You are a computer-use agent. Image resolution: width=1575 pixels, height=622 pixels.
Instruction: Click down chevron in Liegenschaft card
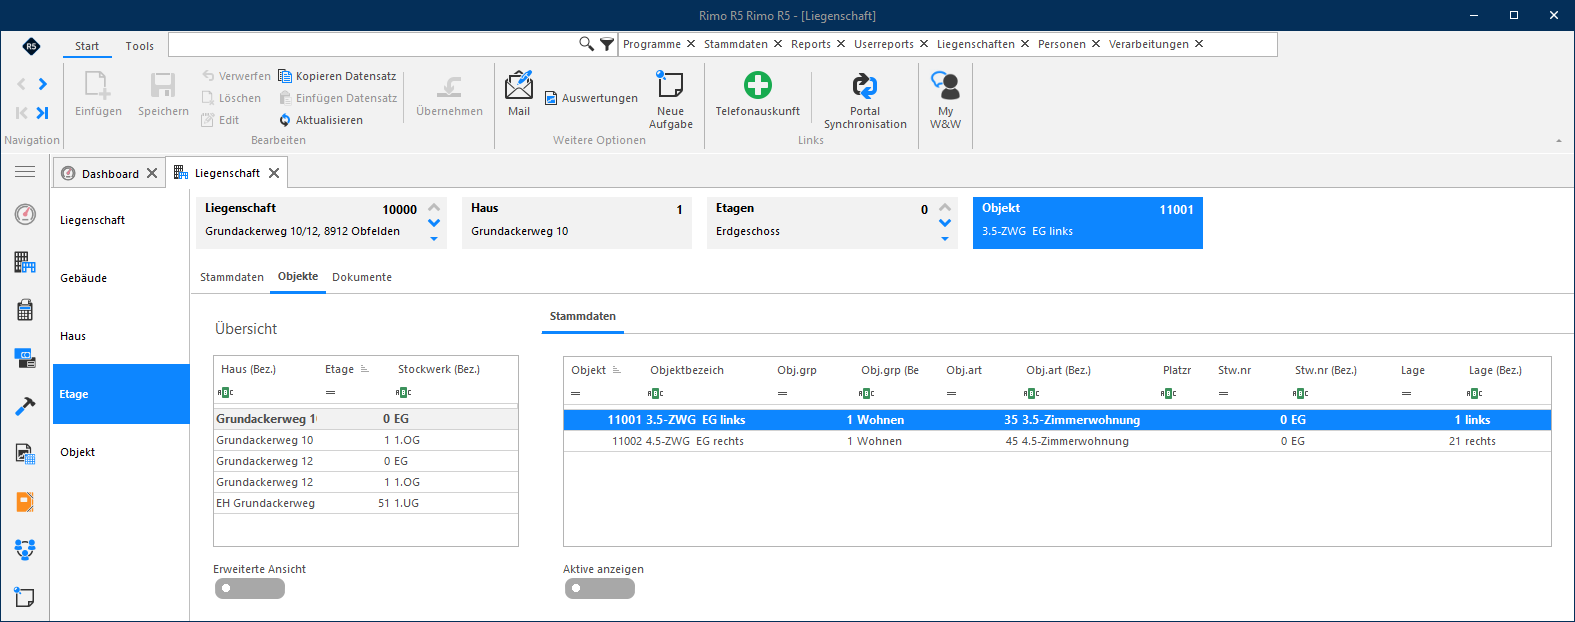pyautogui.click(x=434, y=223)
